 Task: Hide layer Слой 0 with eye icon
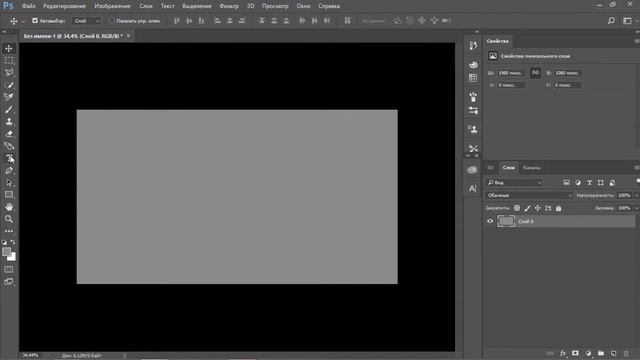point(490,221)
